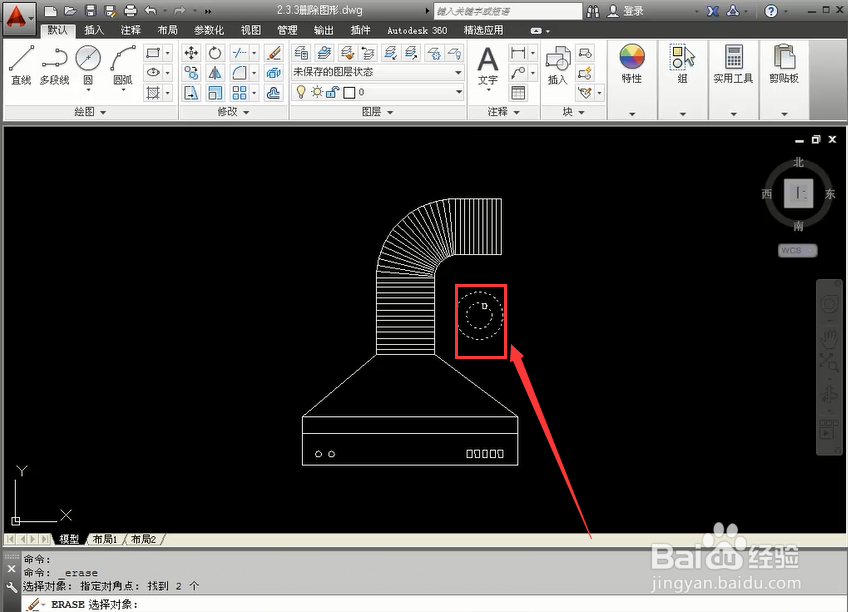Click the 登录 sign-in button
Screen dimensions: 848x612
coord(626,11)
